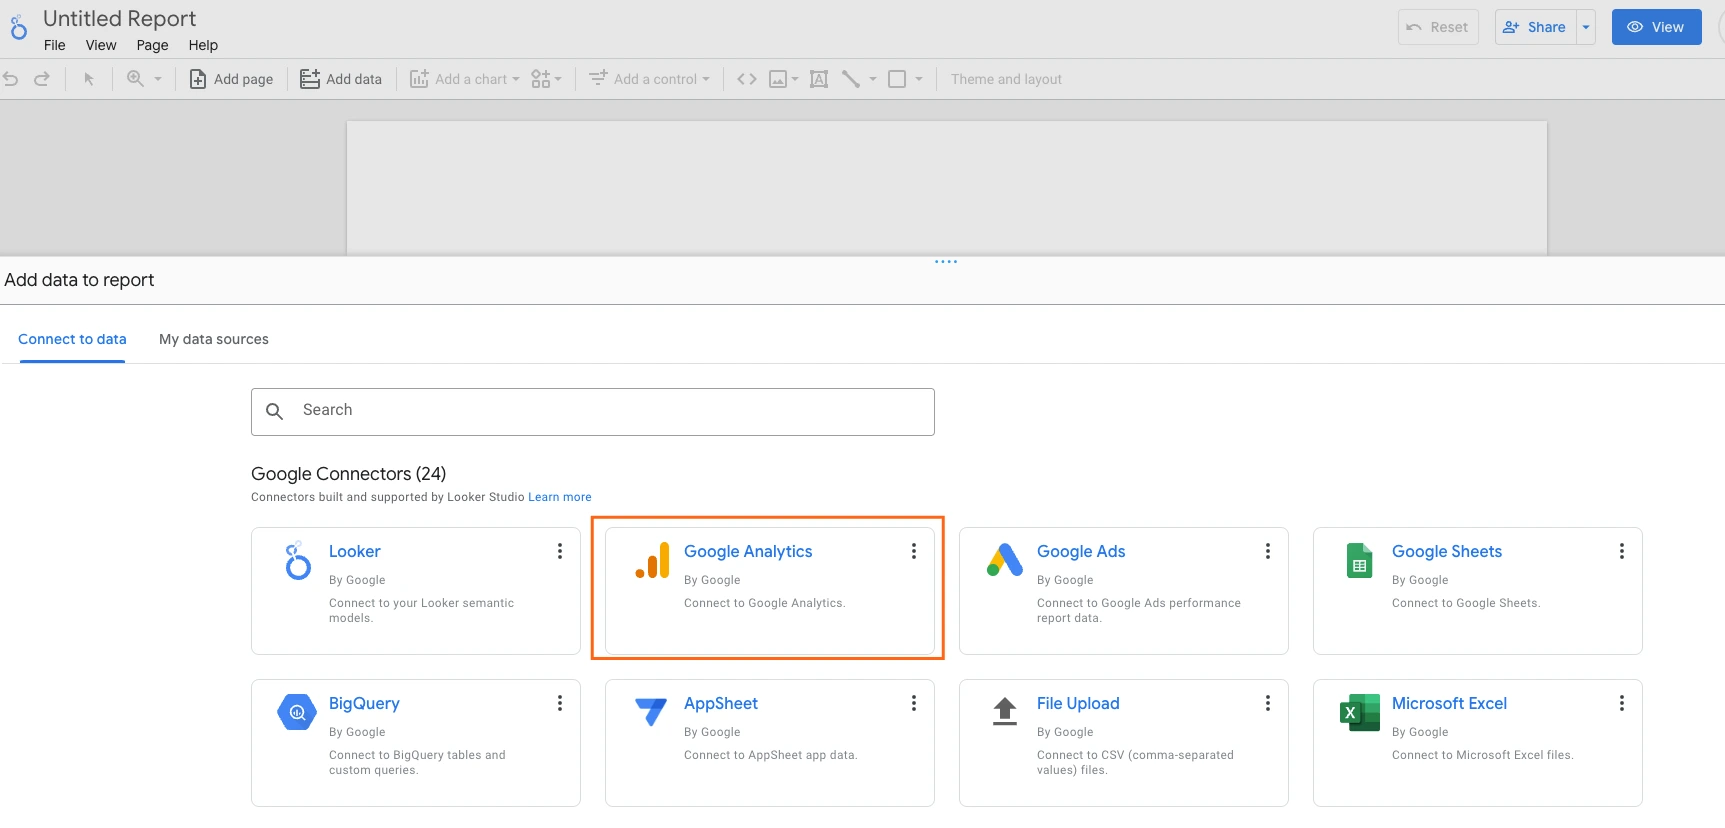Switch to the Connect to data tab

click(72, 339)
